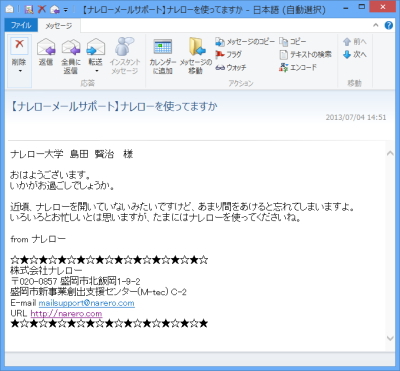Click the scrollbar up arrow
The width and height of the screenshot is (400, 371).
(390, 153)
